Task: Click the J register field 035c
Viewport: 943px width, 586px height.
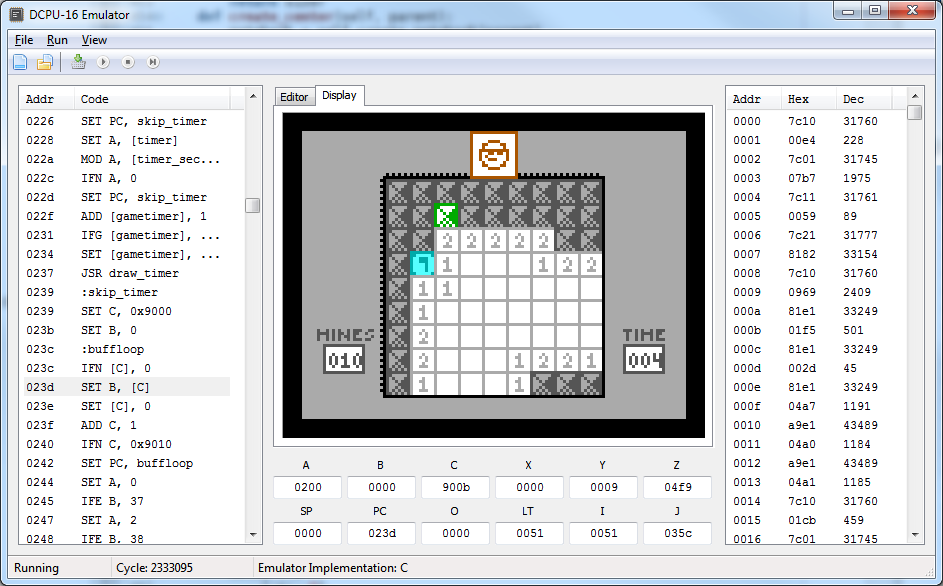Action: coord(677,533)
